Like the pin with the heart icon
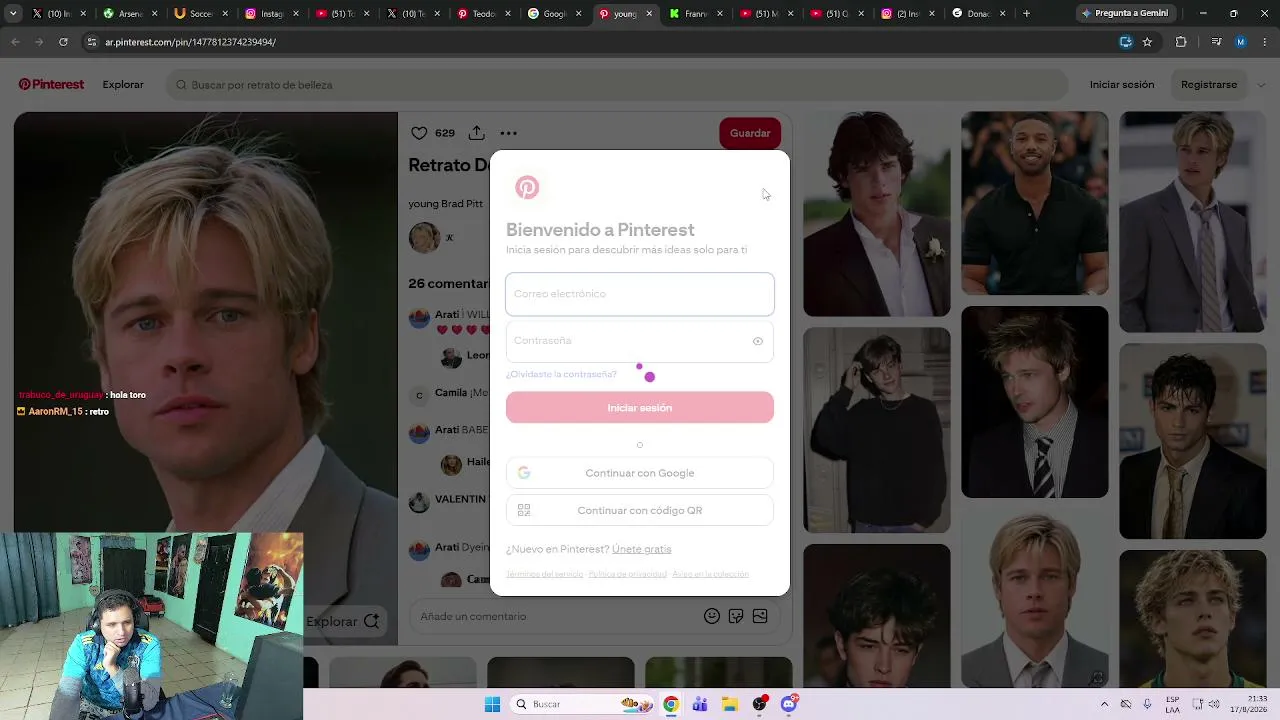This screenshot has width=1280, height=720. 419,133
